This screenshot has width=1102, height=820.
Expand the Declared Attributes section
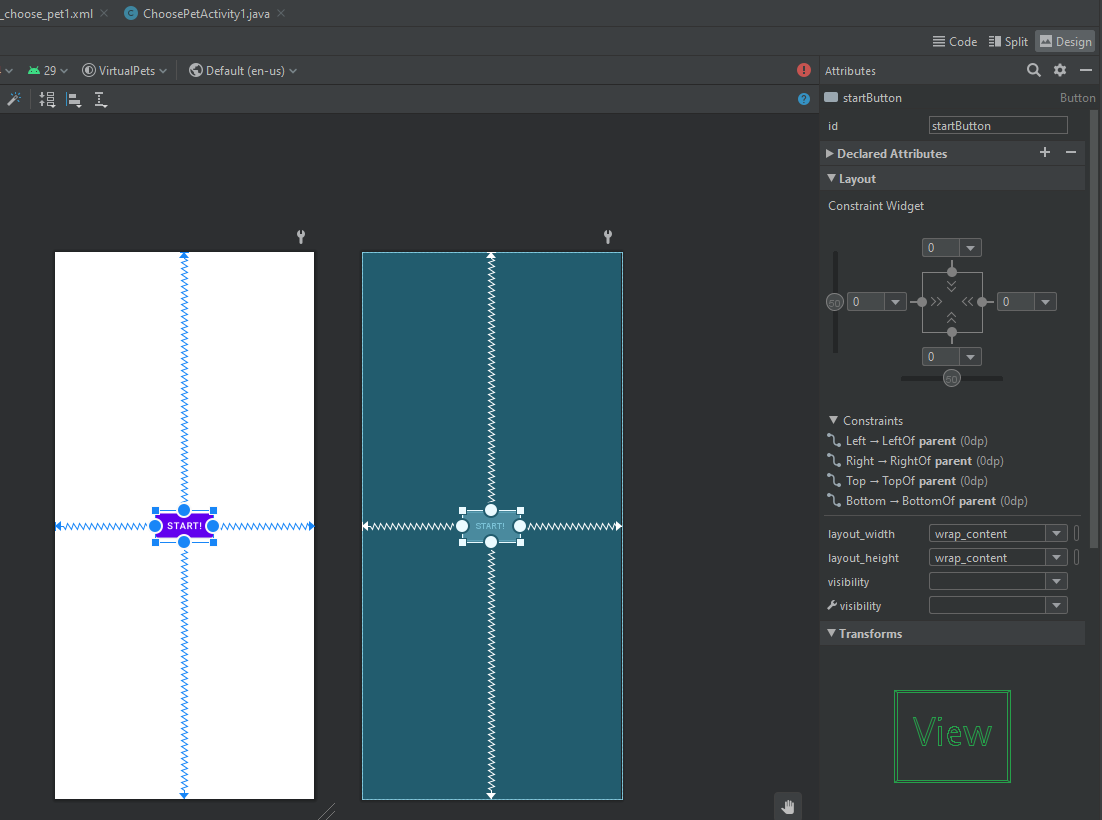830,154
